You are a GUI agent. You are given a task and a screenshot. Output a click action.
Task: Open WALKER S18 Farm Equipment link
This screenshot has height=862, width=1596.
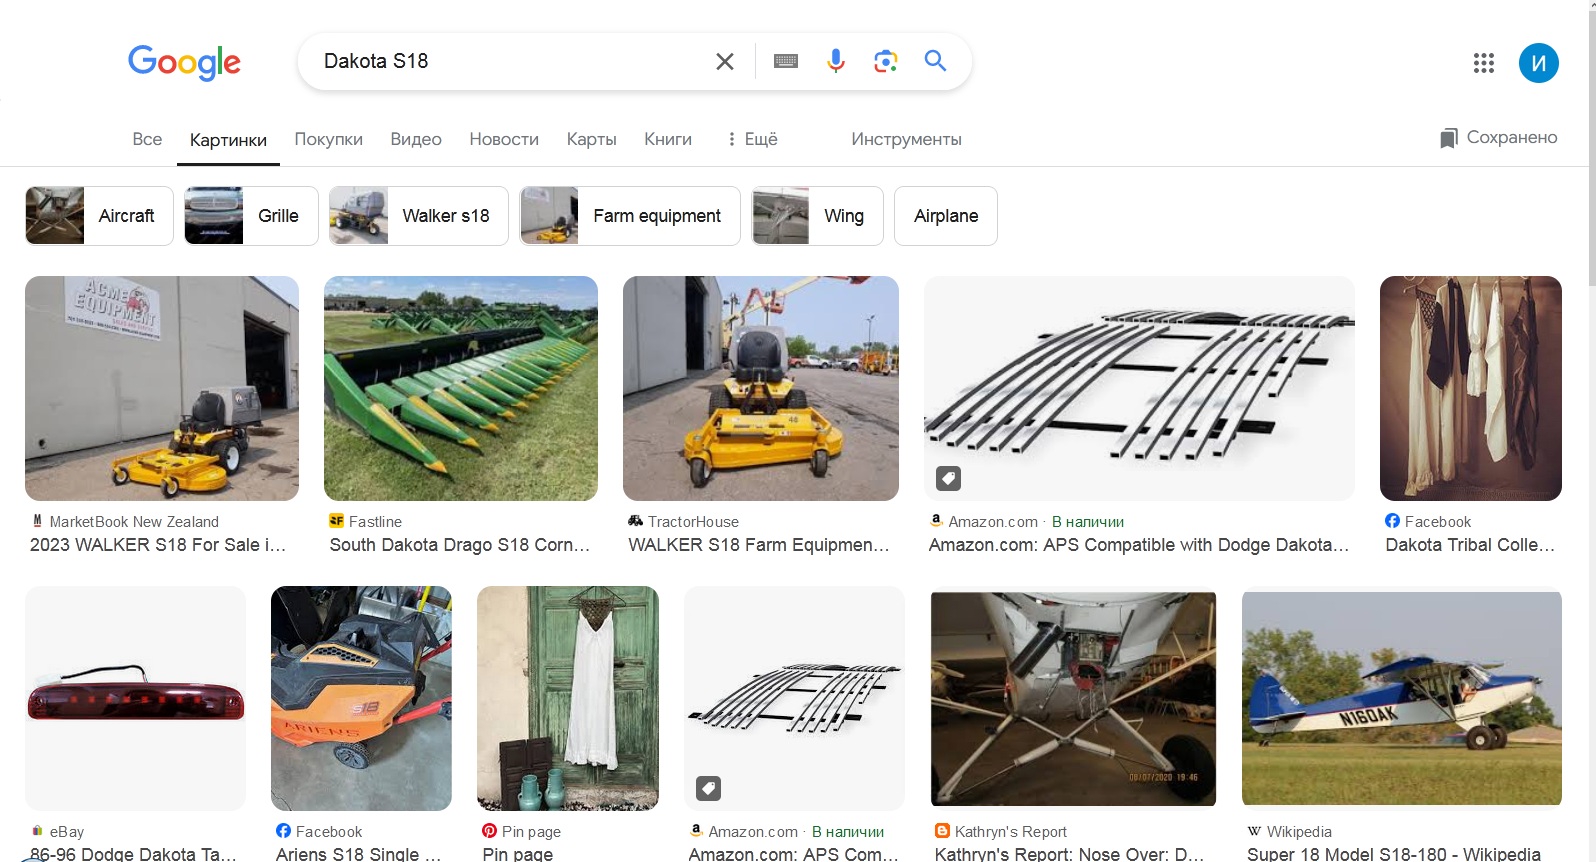pyautogui.click(x=759, y=545)
